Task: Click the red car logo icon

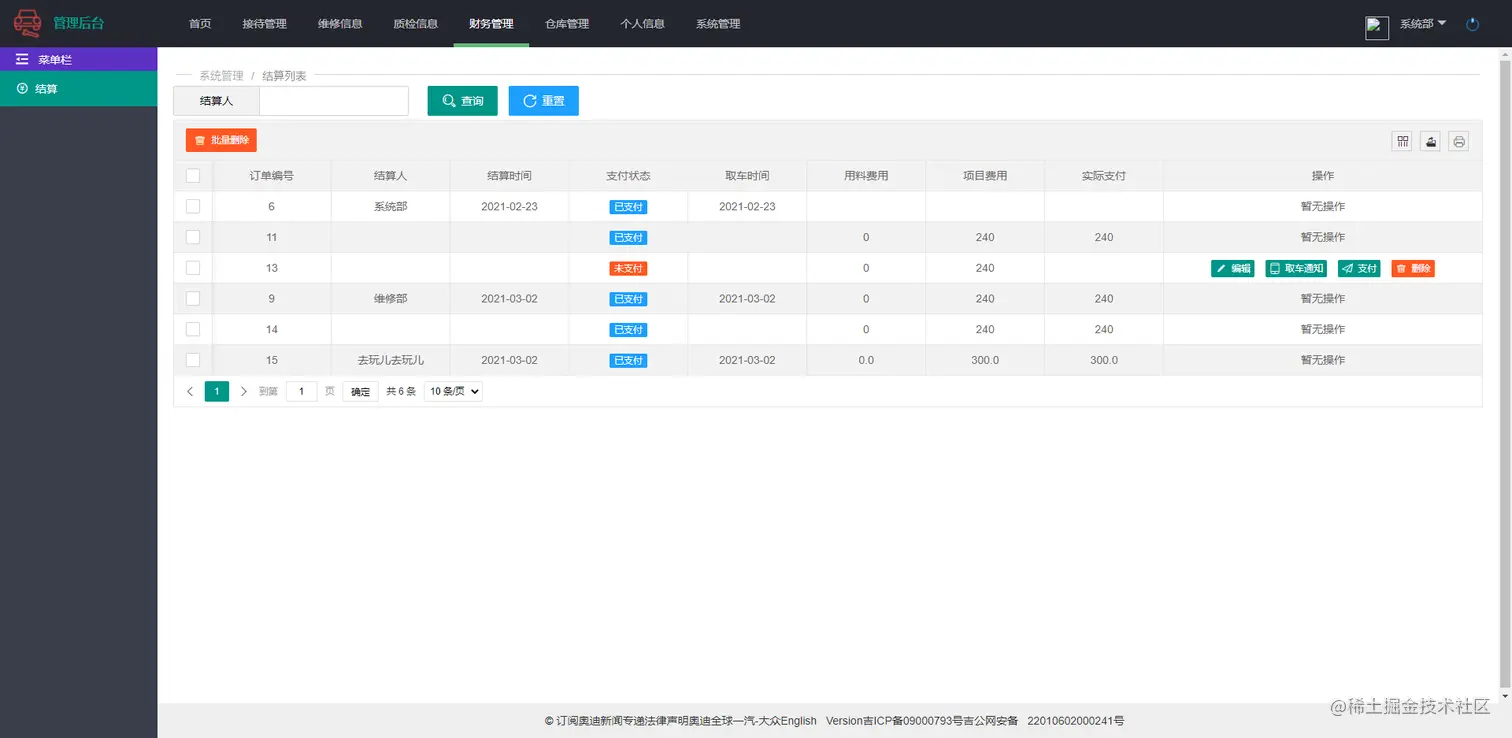Action: point(27,22)
